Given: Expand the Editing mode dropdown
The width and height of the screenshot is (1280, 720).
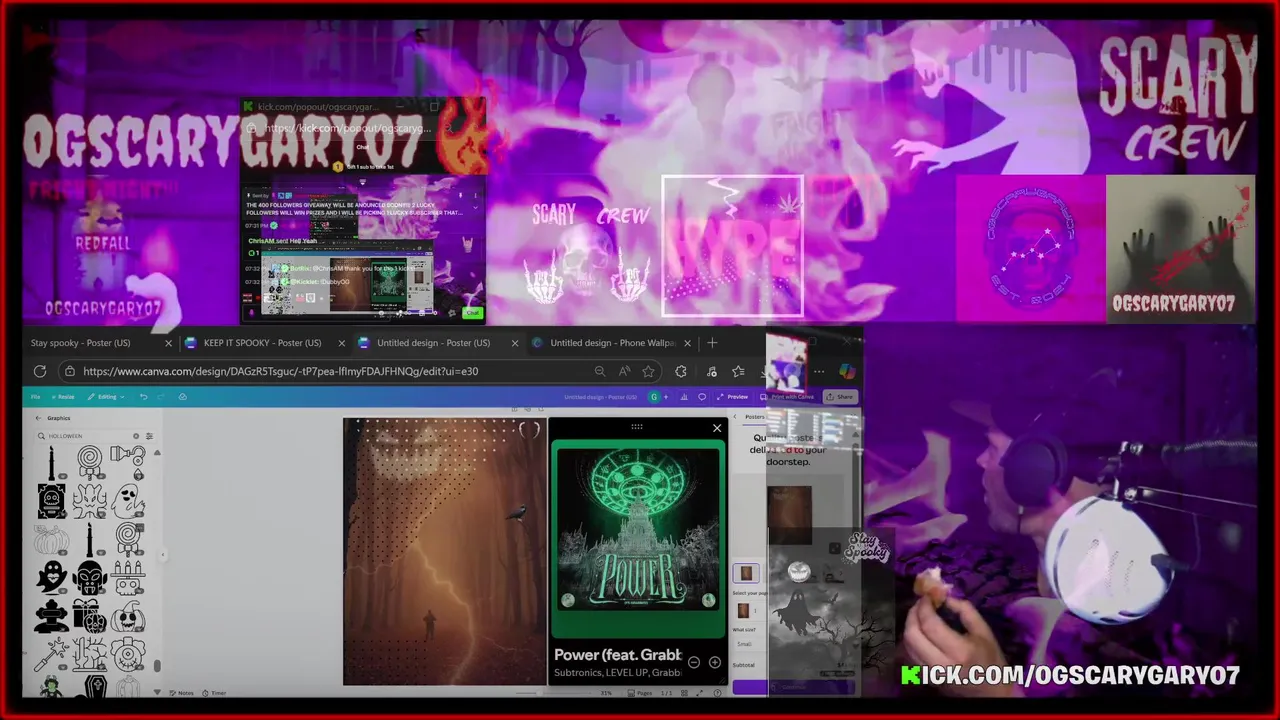Looking at the screenshot, I should (106, 397).
